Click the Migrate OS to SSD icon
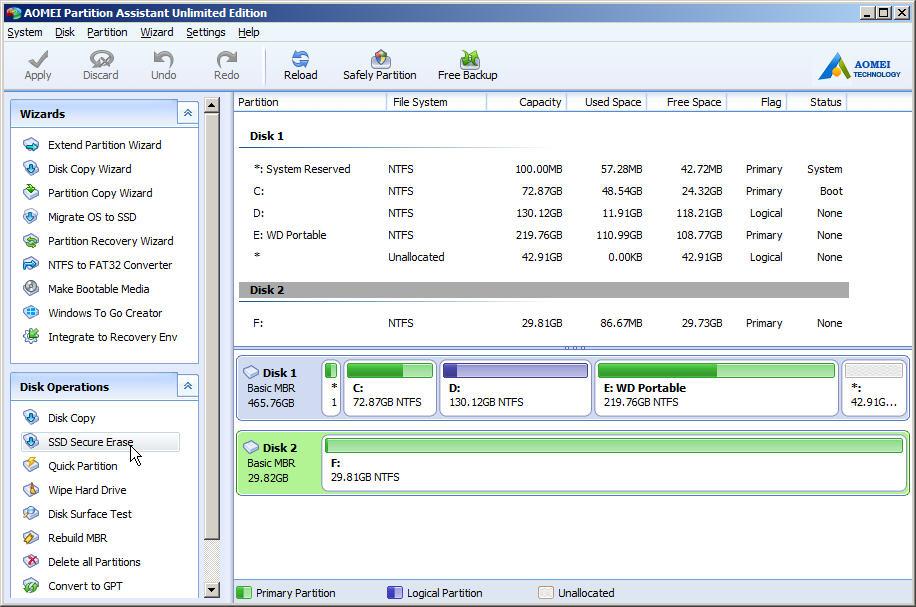This screenshot has height=607, width=916. (31, 216)
